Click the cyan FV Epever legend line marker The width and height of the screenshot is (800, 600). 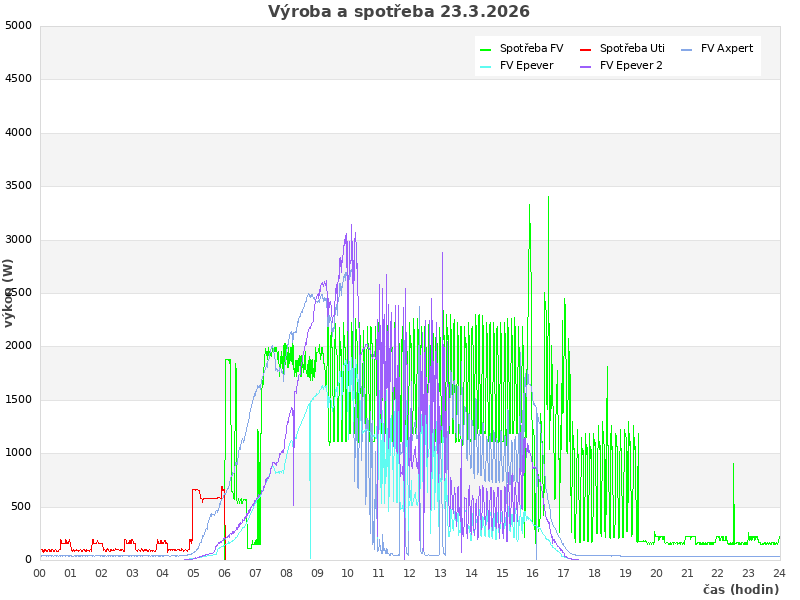[486, 66]
